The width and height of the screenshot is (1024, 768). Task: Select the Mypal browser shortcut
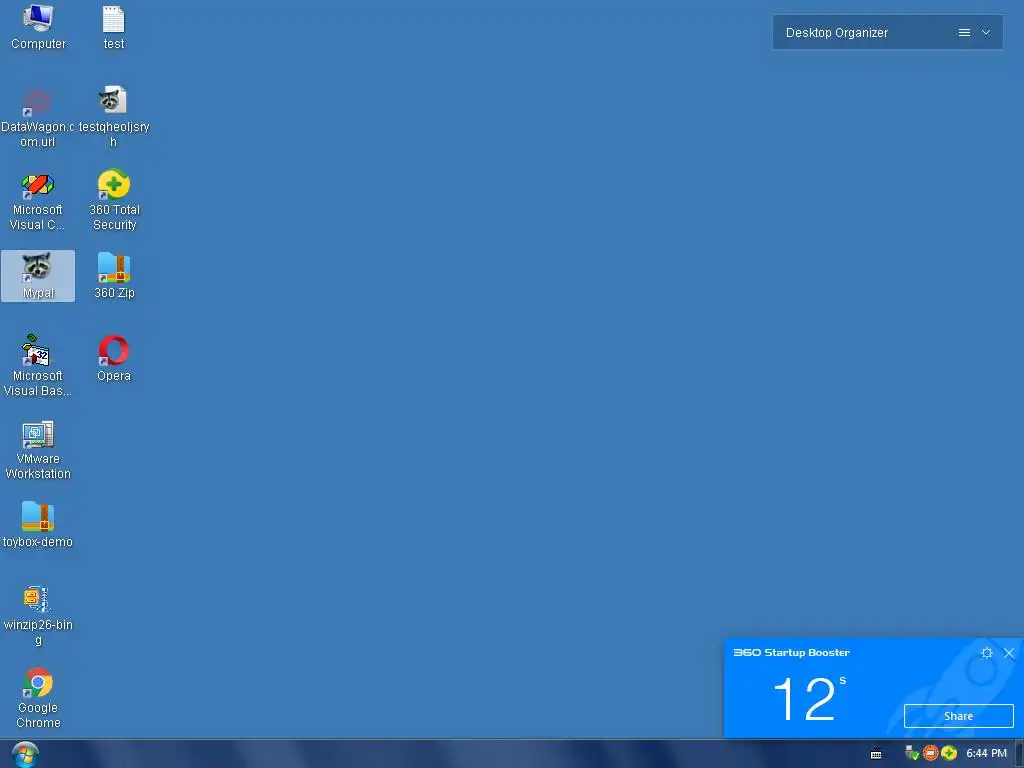click(x=38, y=276)
